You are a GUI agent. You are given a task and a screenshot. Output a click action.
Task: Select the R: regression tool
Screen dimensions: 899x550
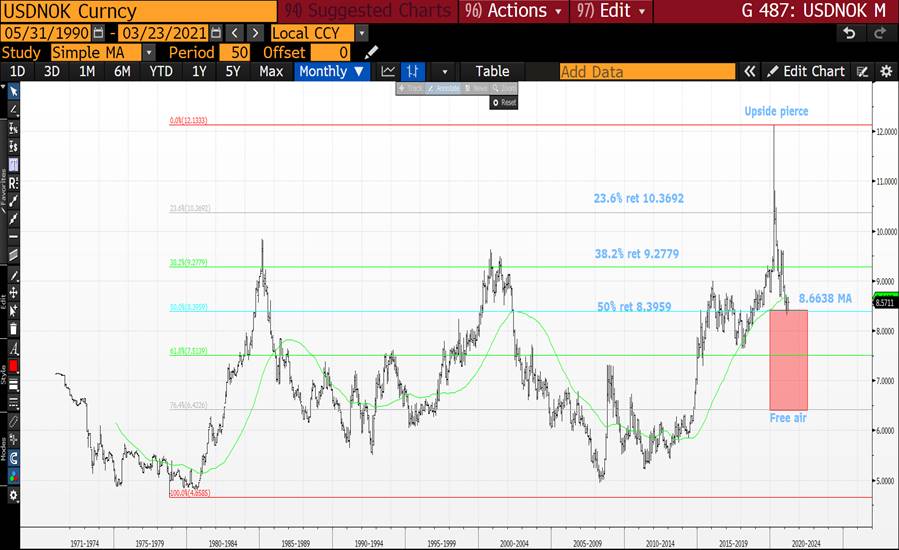tap(13, 184)
